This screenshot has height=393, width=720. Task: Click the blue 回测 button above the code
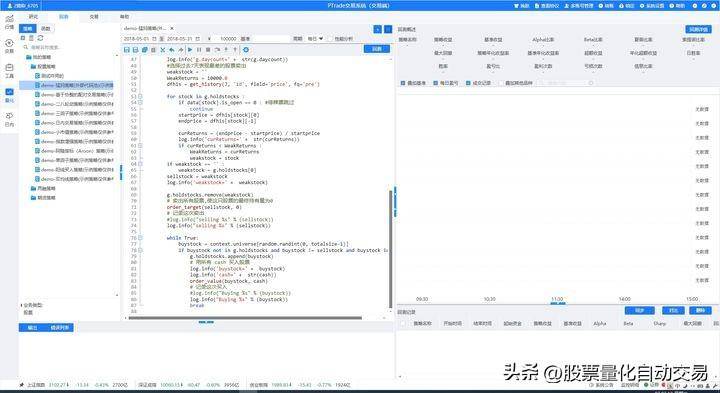click(377, 49)
